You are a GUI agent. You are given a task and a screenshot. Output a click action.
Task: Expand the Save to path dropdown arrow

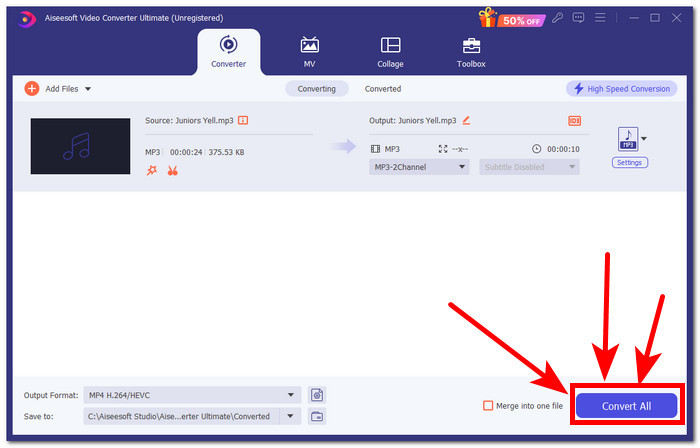pyautogui.click(x=290, y=416)
